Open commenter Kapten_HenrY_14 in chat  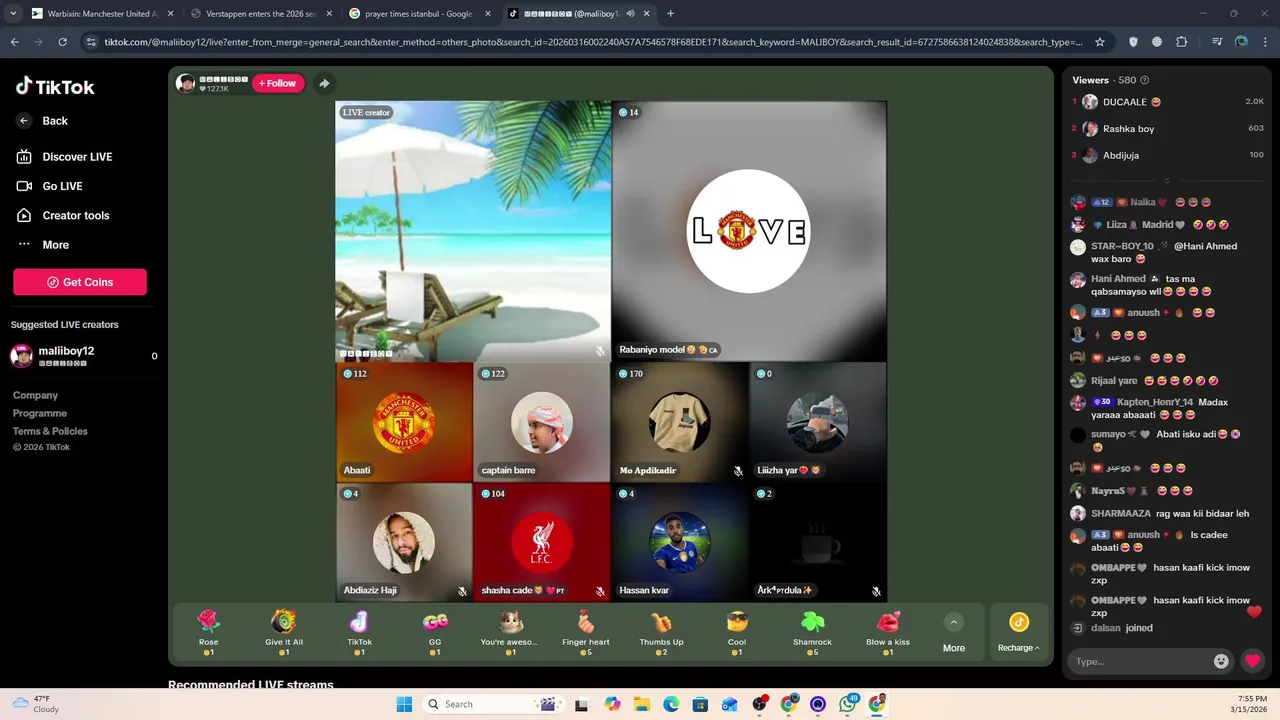[1154, 402]
